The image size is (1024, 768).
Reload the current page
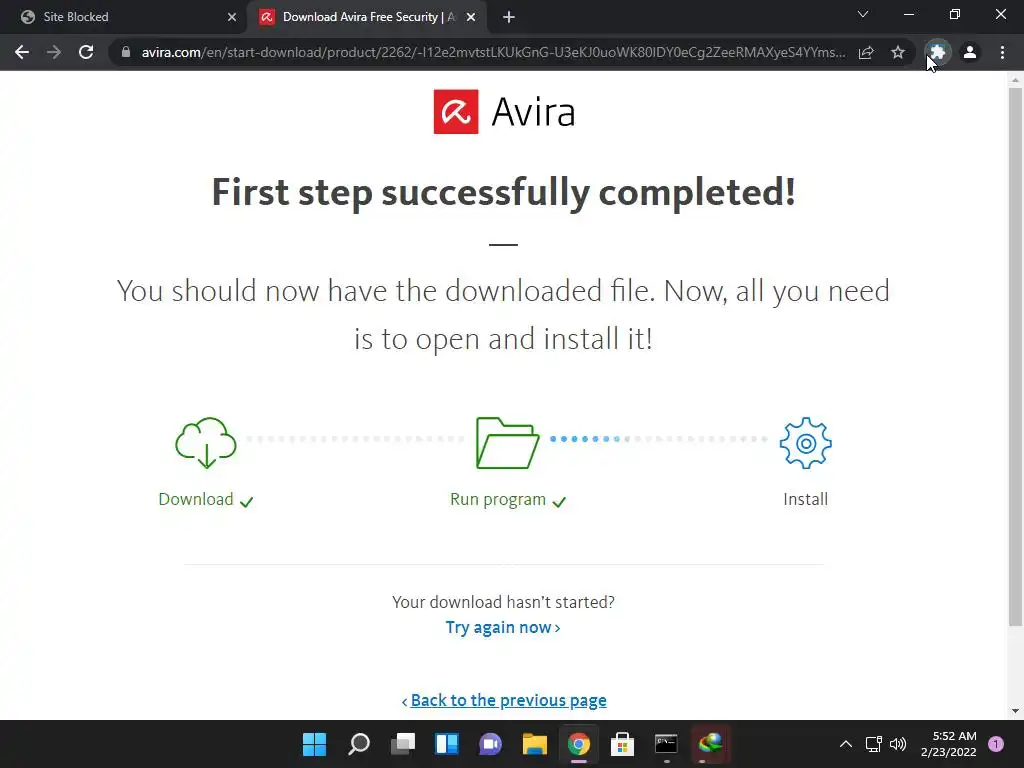(x=86, y=52)
